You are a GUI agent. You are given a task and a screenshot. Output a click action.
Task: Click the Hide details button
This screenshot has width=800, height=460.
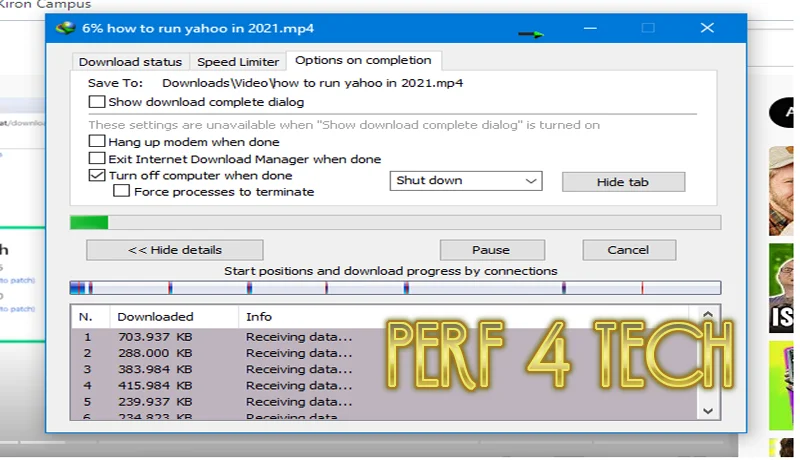click(174, 250)
